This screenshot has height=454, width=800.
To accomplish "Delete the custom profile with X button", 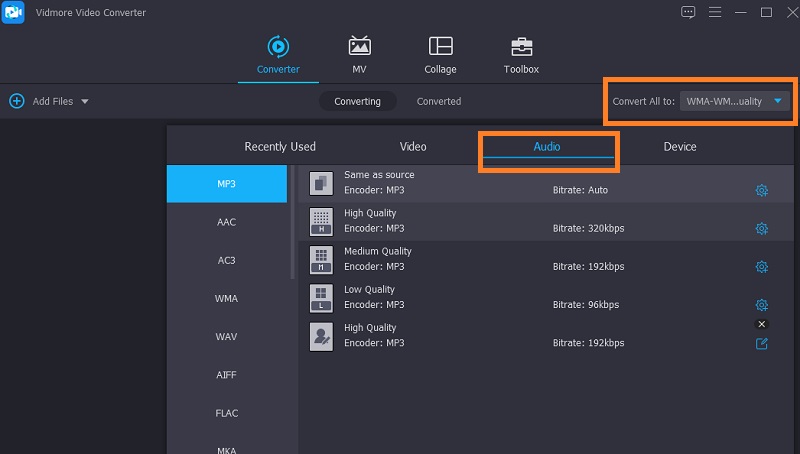I will (x=761, y=325).
